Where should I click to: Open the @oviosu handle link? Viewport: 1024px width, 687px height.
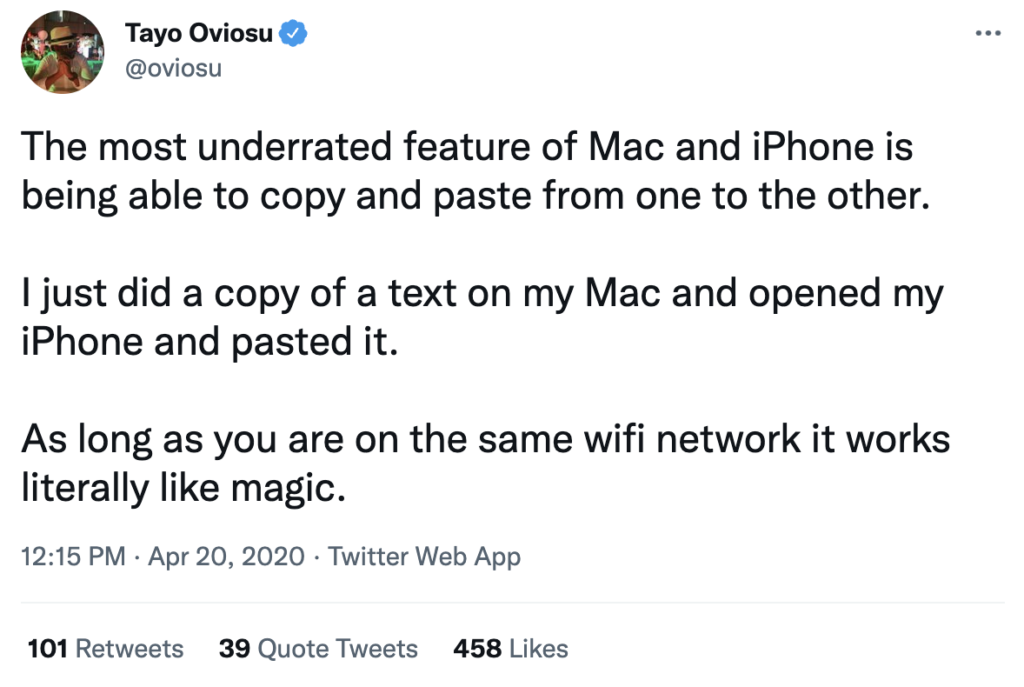coord(173,68)
